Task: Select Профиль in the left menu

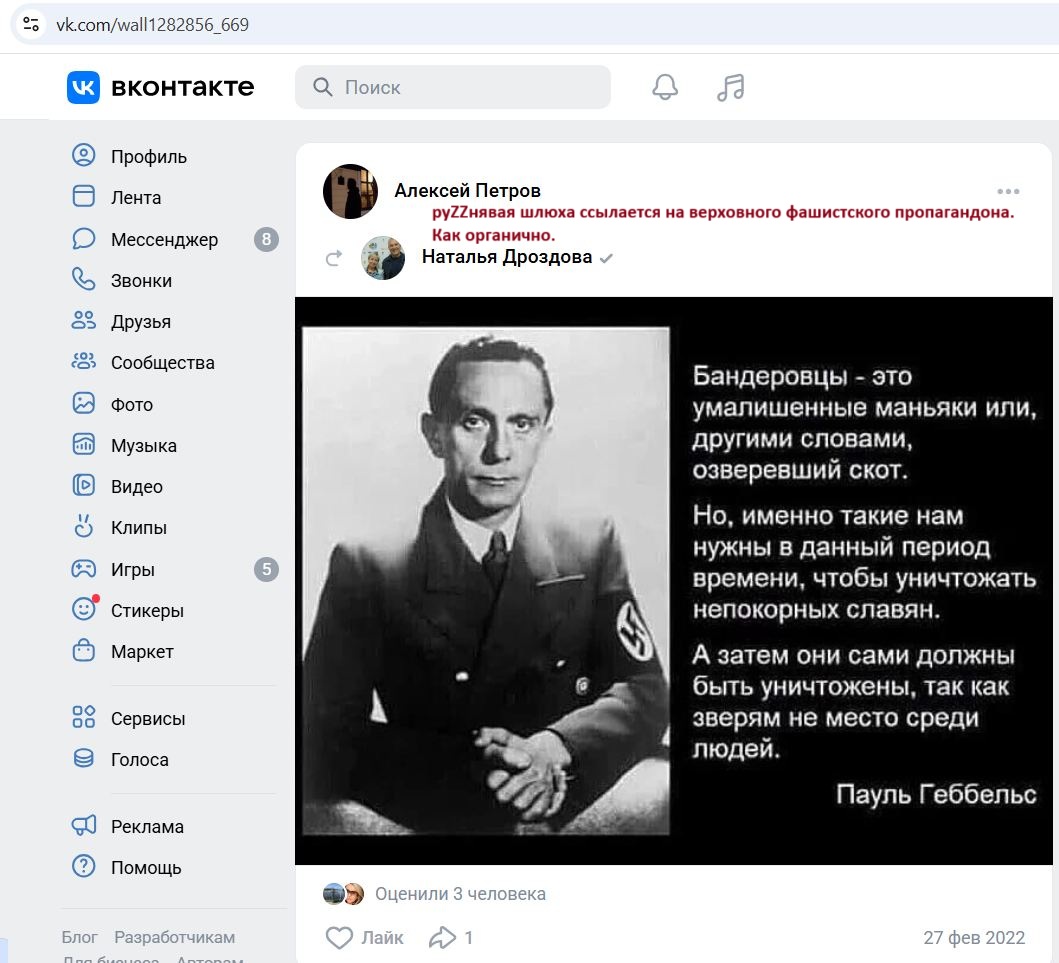Action: pos(148,157)
